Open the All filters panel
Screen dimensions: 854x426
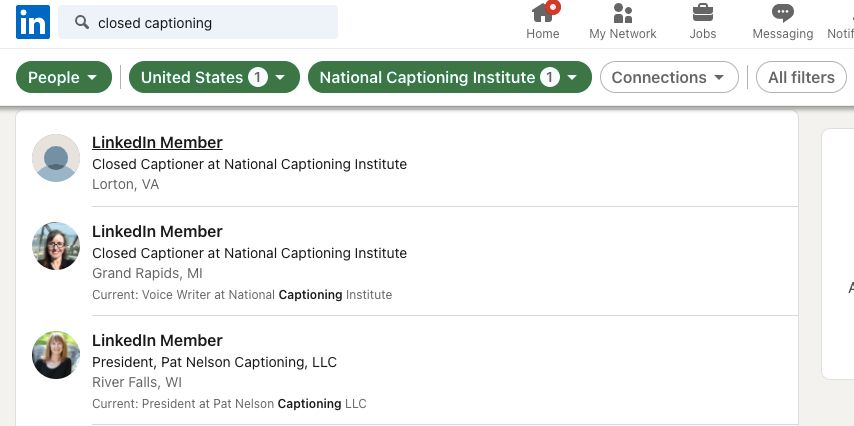[801, 78]
